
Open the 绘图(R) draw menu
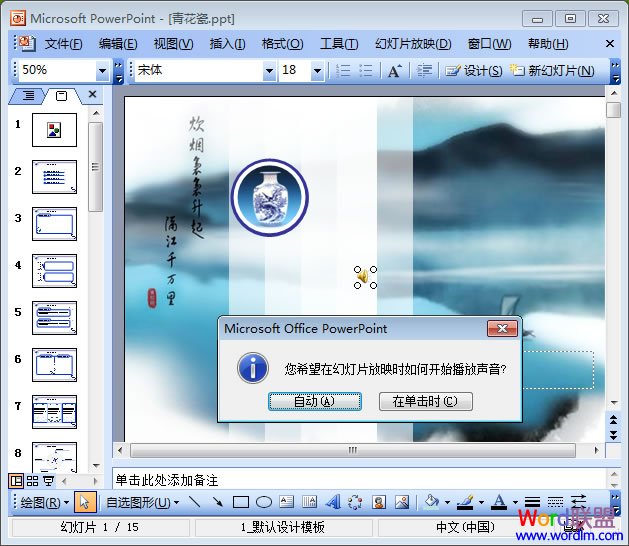coord(45,502)
